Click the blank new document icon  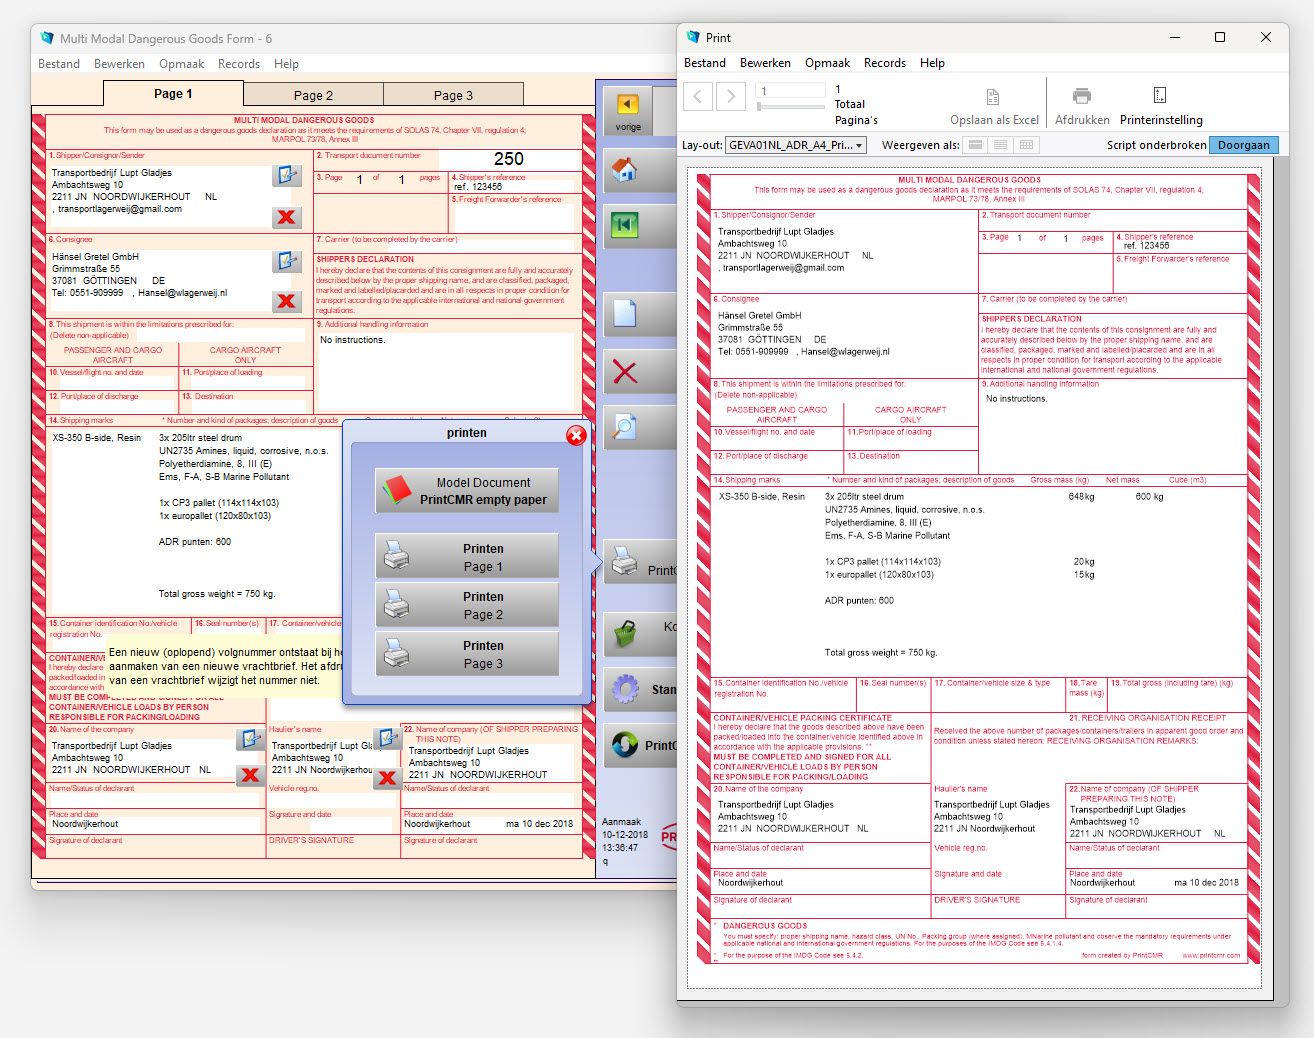[x=625, y=313]
